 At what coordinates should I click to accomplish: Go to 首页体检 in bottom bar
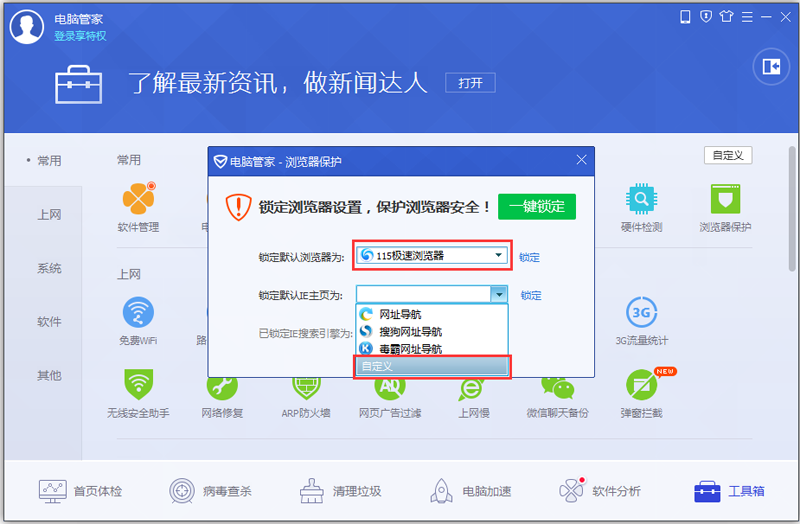pos(81,491)
